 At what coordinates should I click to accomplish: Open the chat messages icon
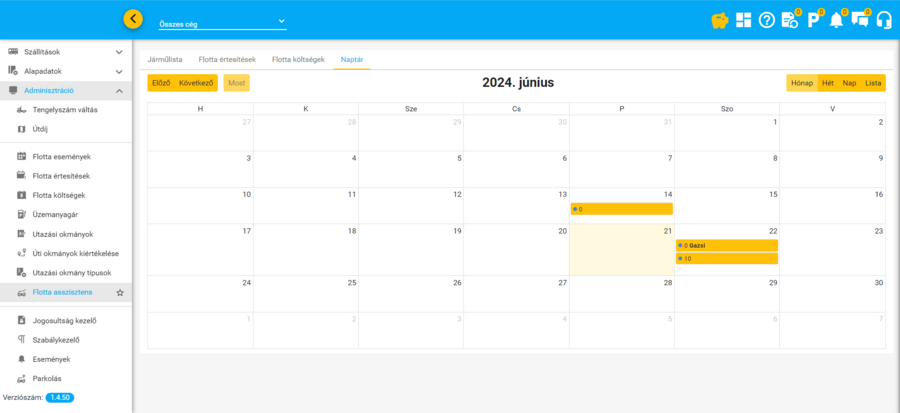click(859, 20)
